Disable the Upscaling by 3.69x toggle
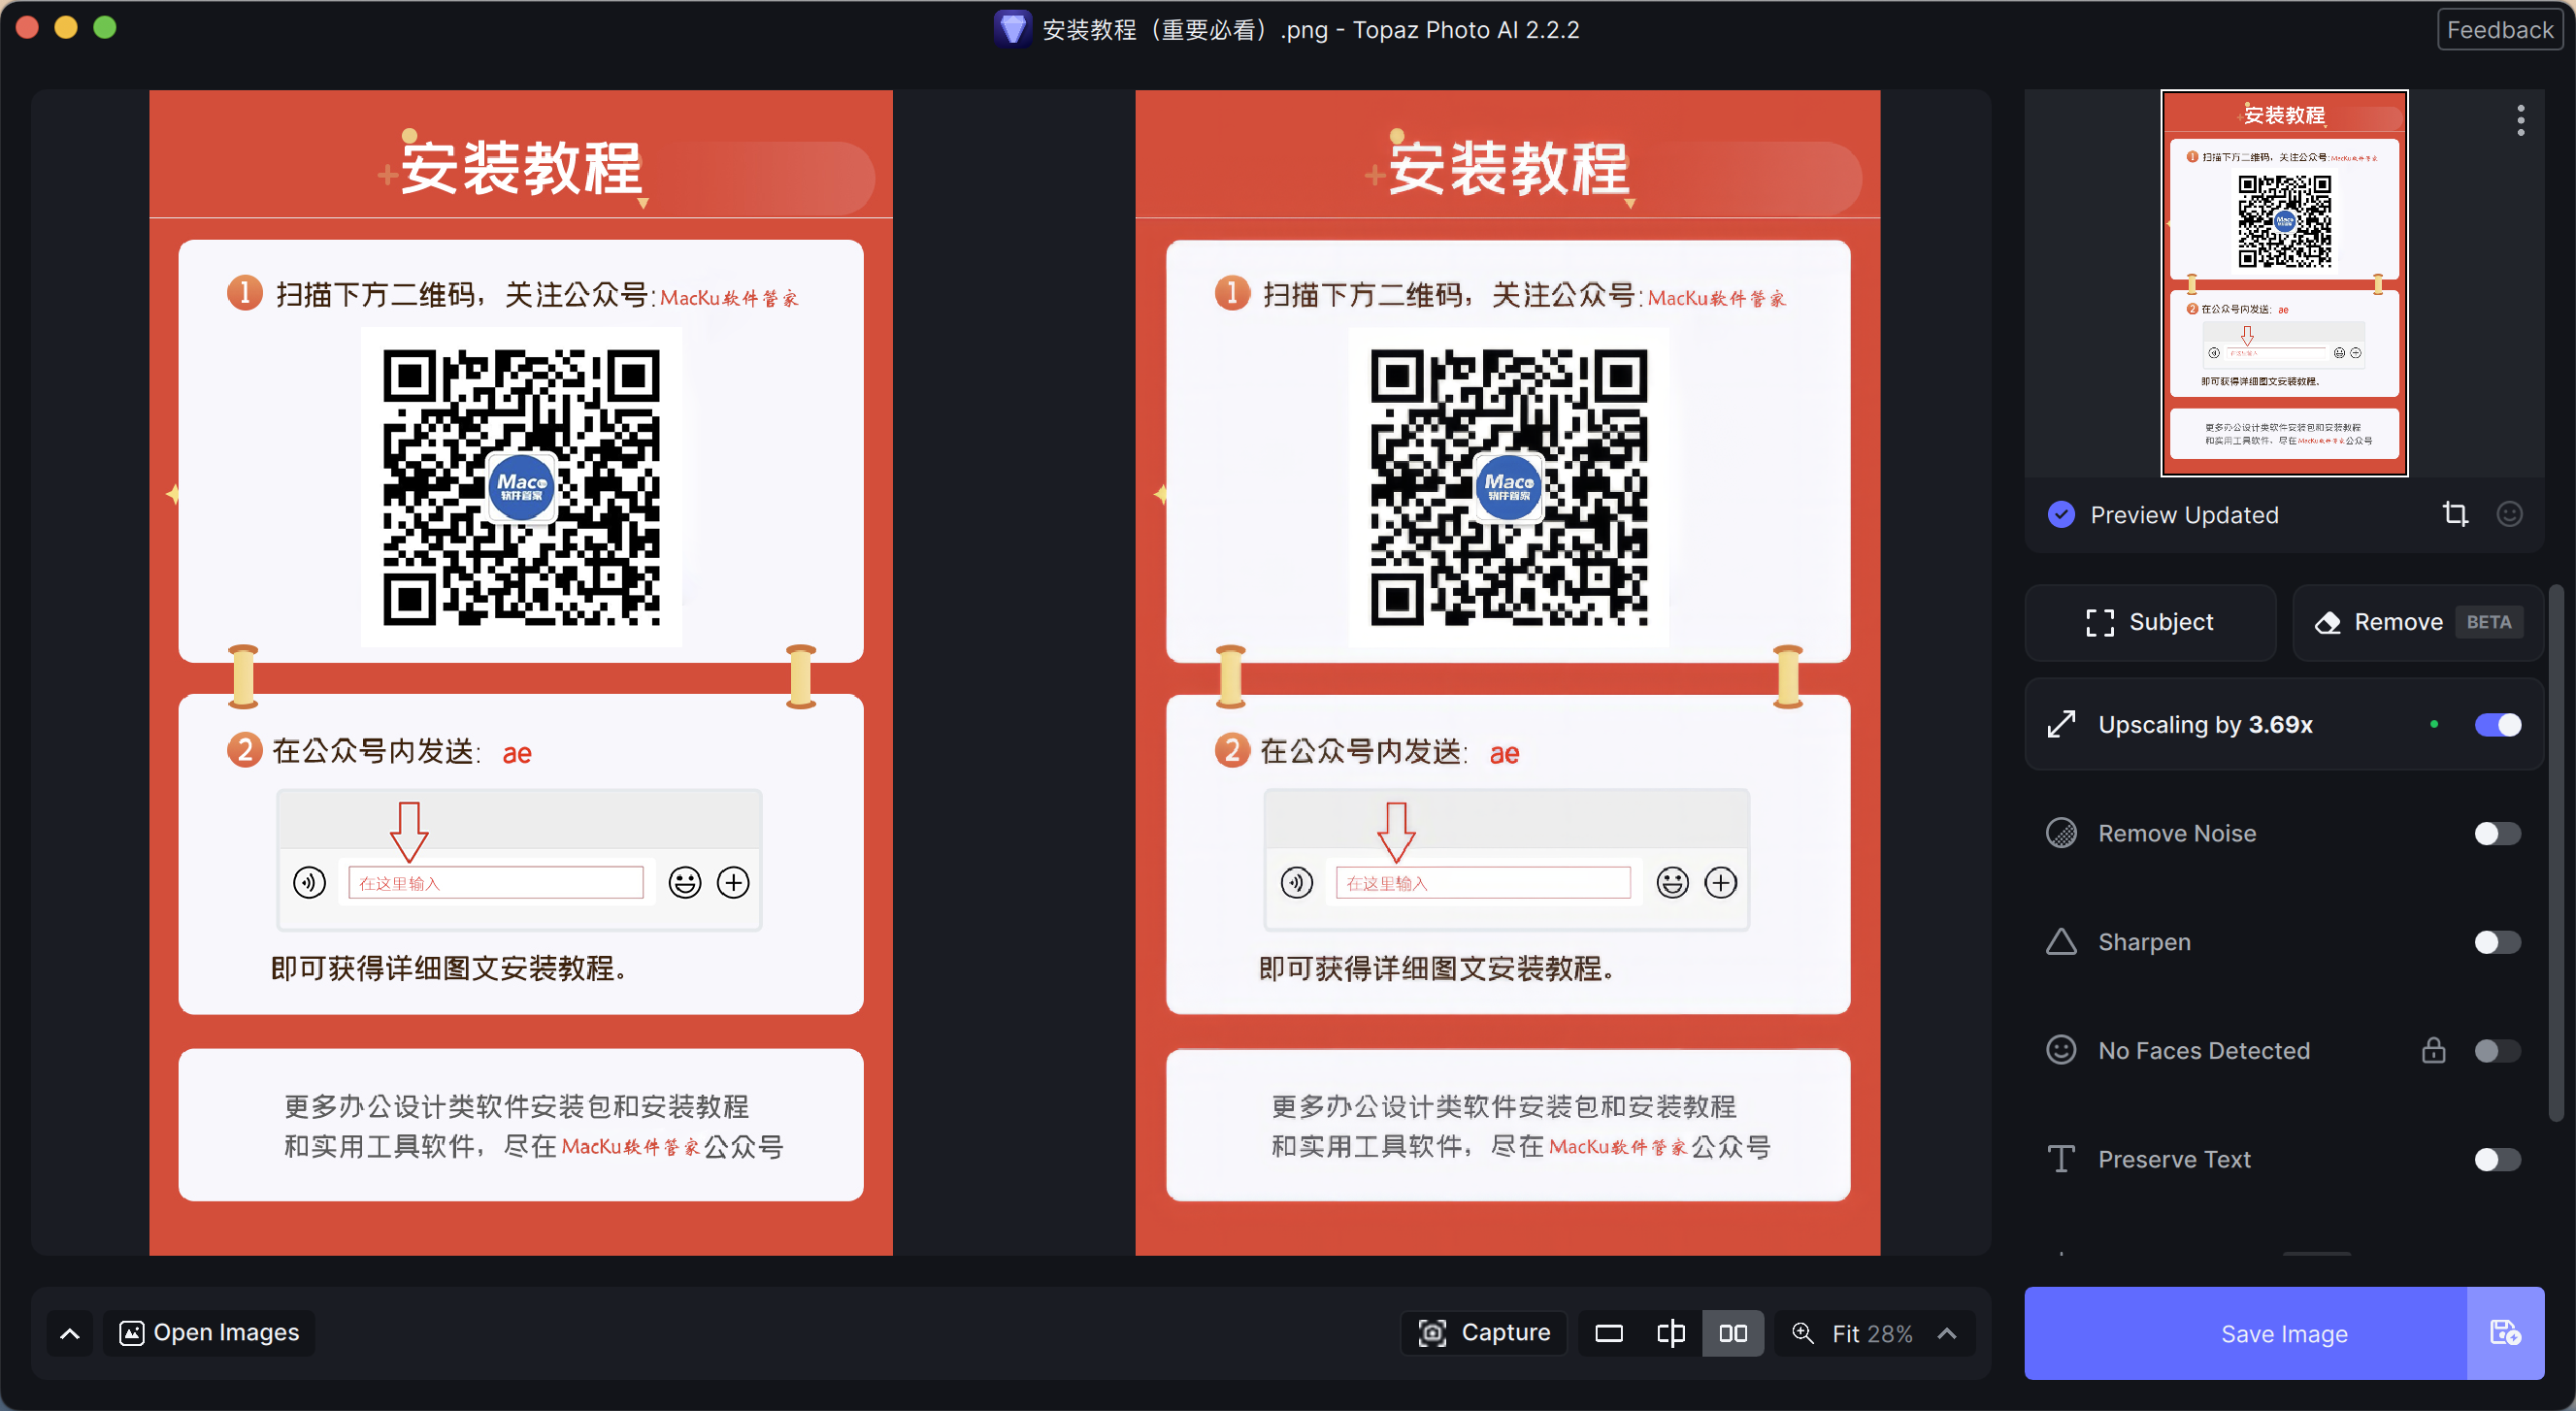 tap(2497, 724)
